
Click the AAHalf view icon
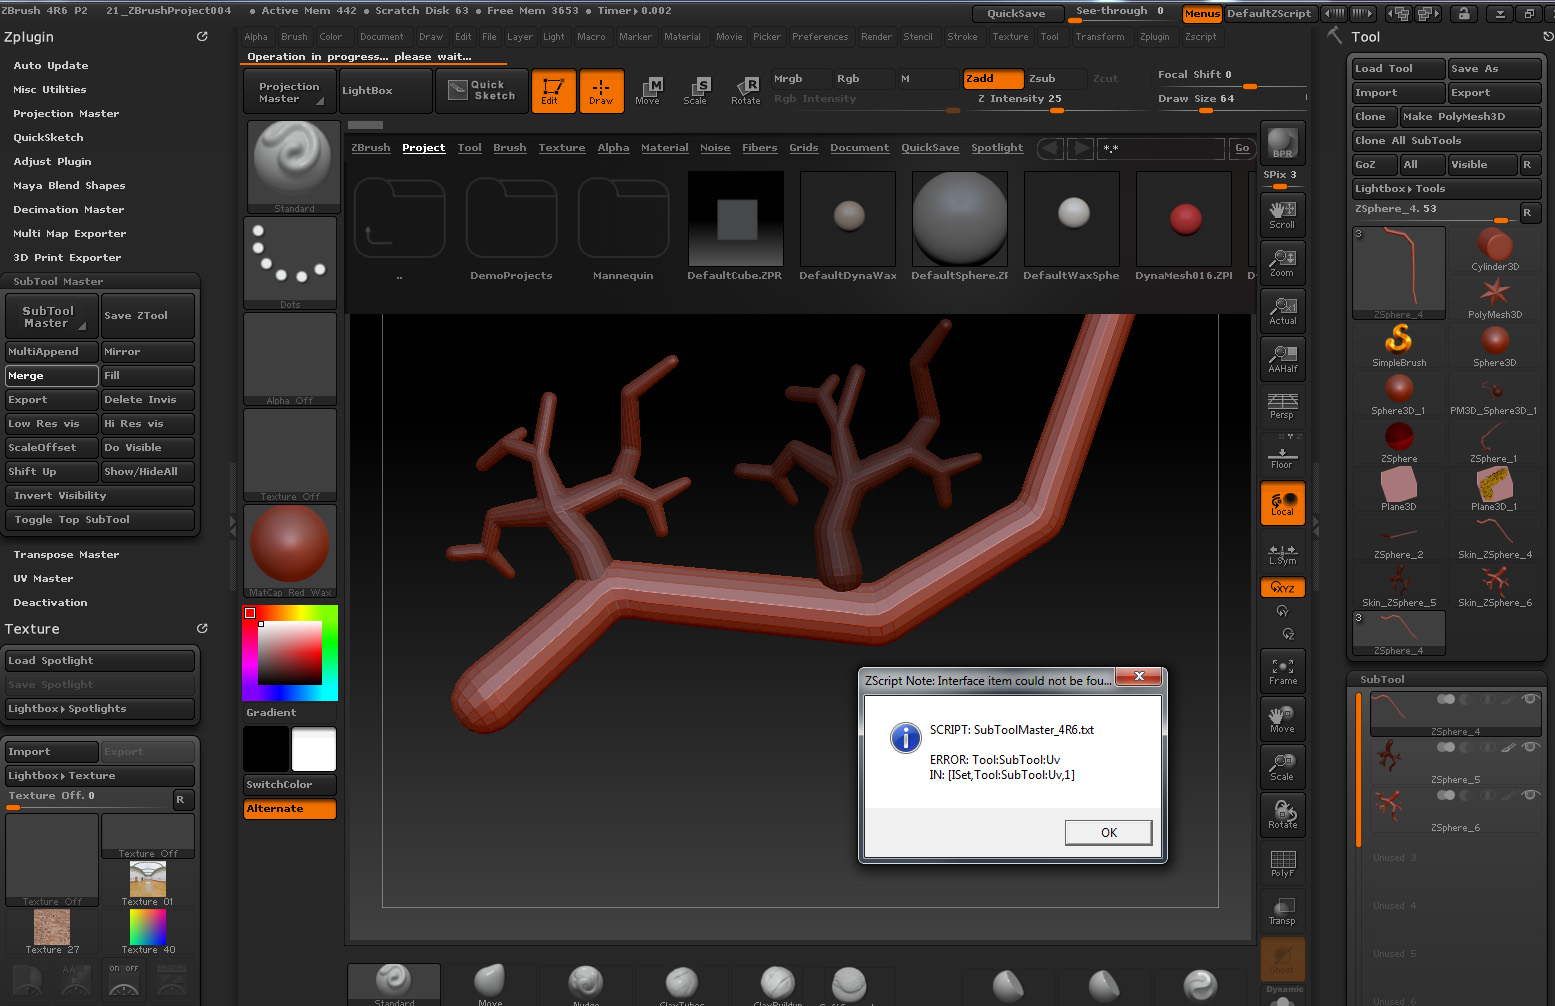pos(1282,358)
